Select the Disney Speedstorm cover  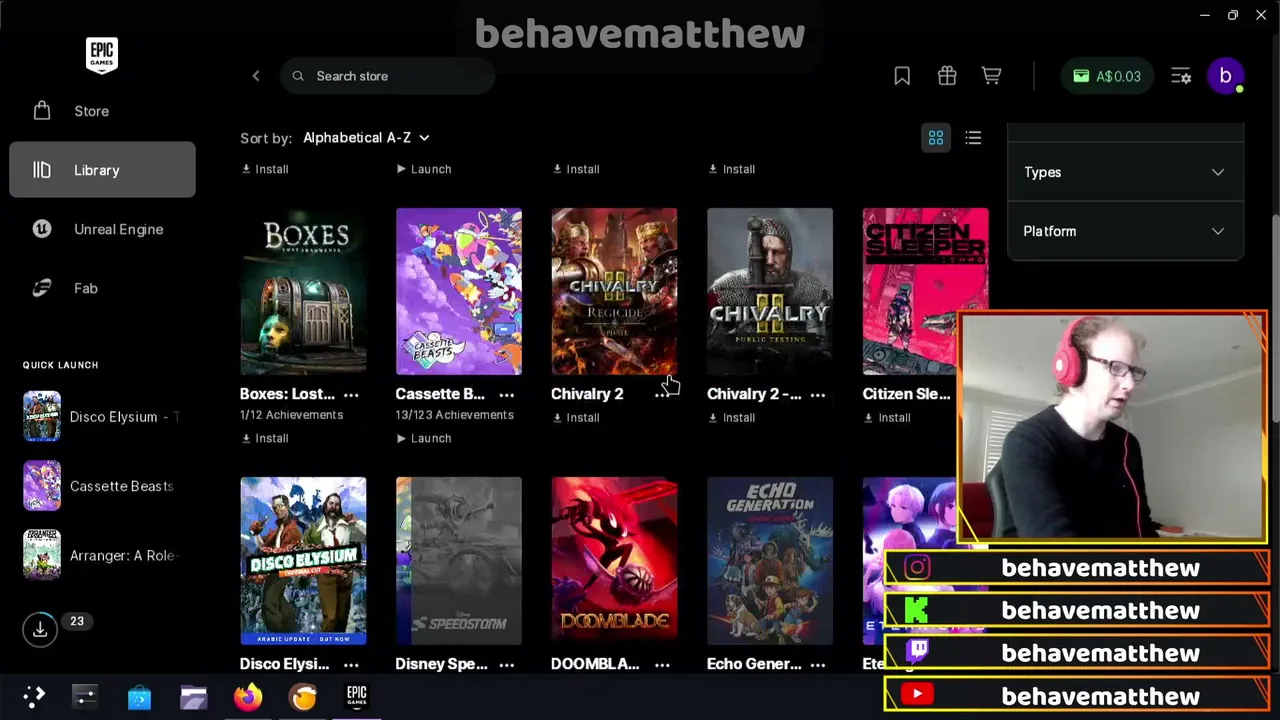click(x=459, y=561)
